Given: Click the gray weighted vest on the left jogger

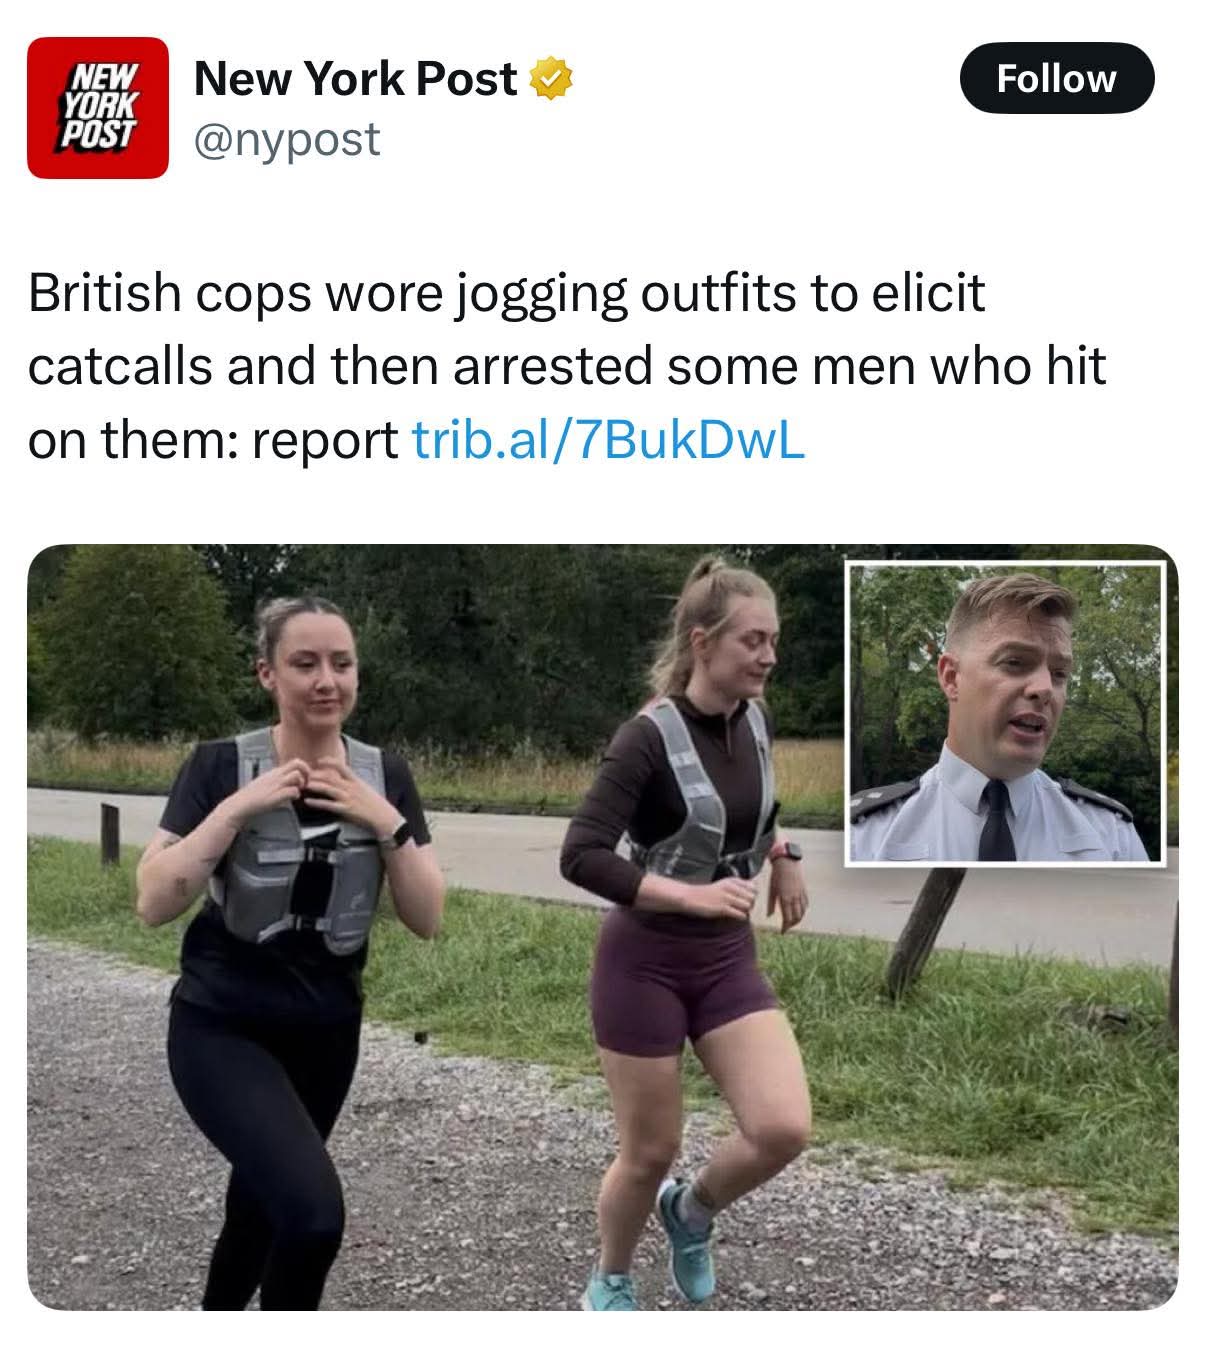Looking at the screenshot, I should pyautogui.click(x=300, y=840).
